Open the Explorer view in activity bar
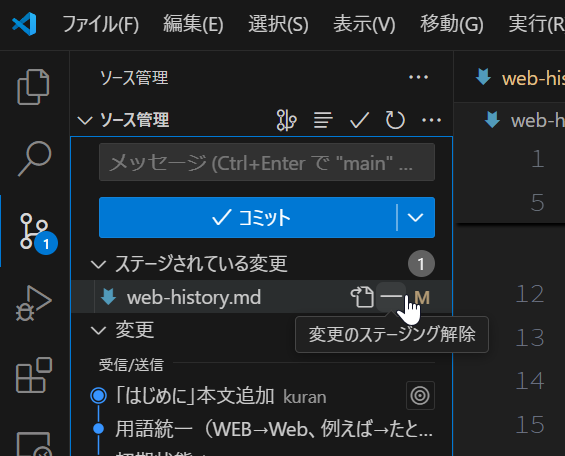 point(33,87)
